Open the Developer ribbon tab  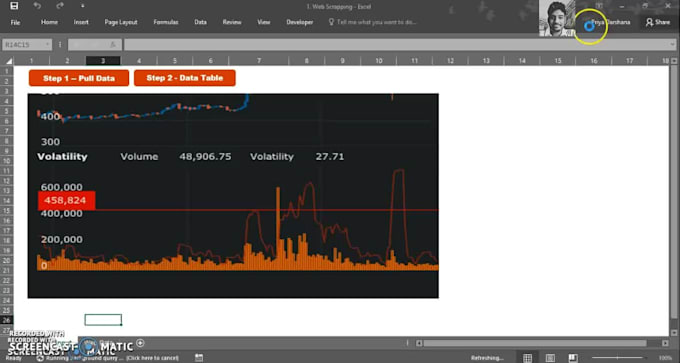tap(300, 22)
